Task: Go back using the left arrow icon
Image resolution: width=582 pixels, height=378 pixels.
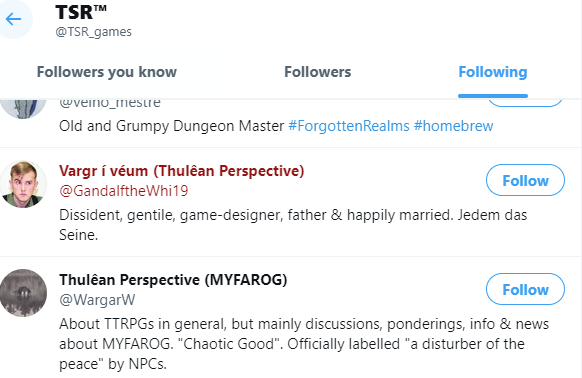Action: pyautogui.click(x=14, y=19)
